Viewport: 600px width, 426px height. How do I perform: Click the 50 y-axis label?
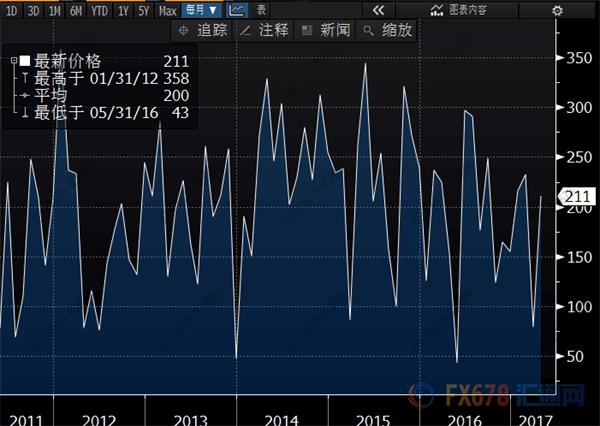click(x=575, y=357)
